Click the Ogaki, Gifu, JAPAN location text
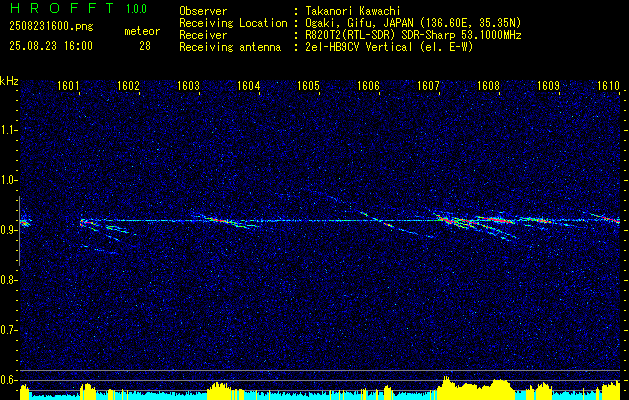Screen dimensions: 629x400 (413, 23)
